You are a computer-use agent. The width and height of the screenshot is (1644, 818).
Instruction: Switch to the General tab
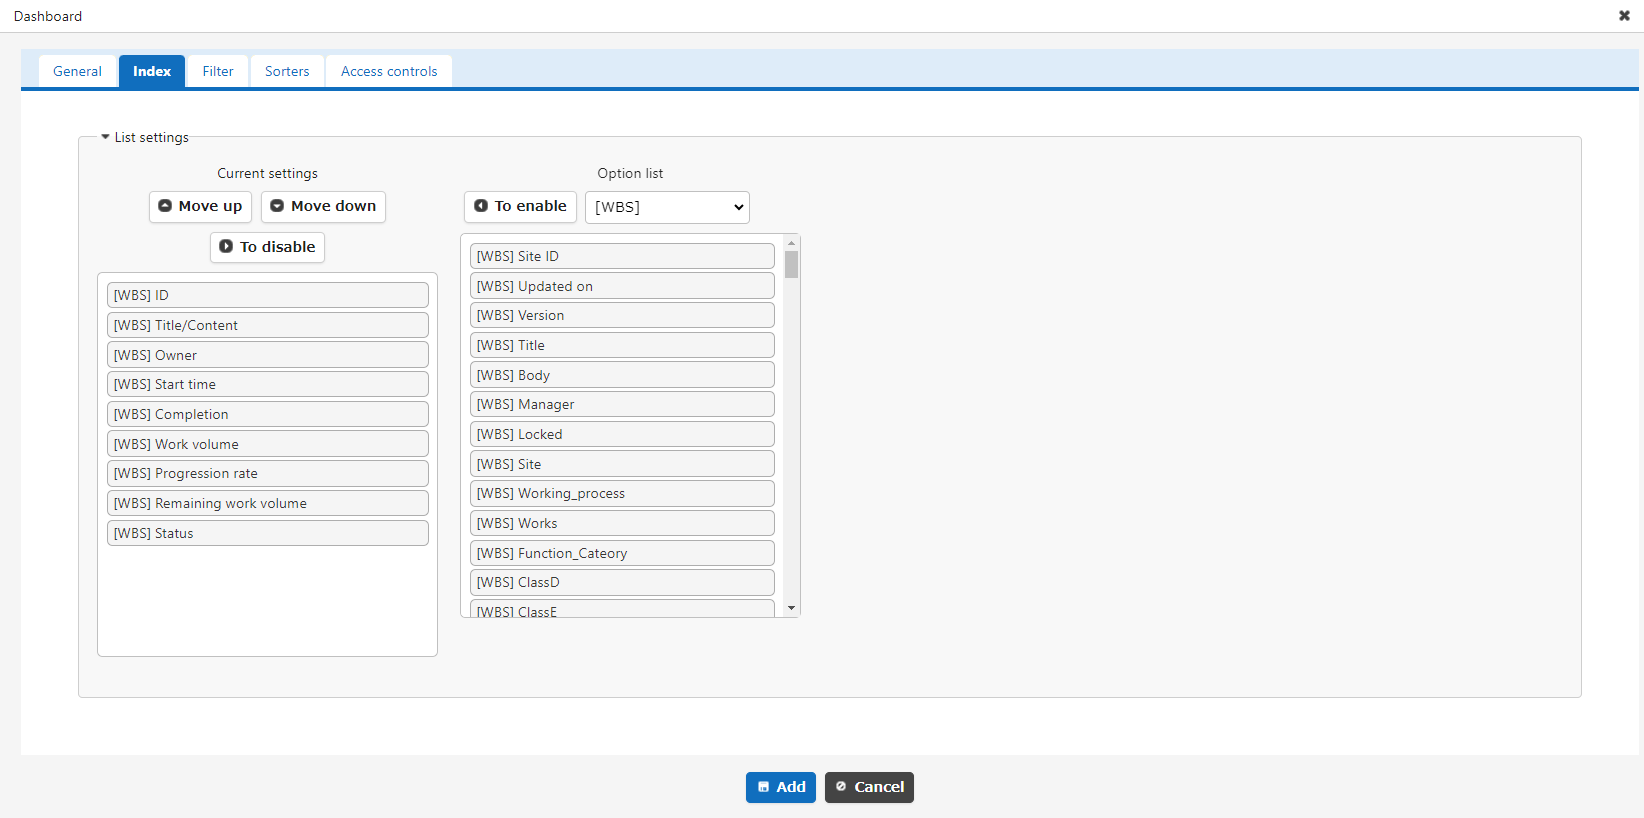77,71
